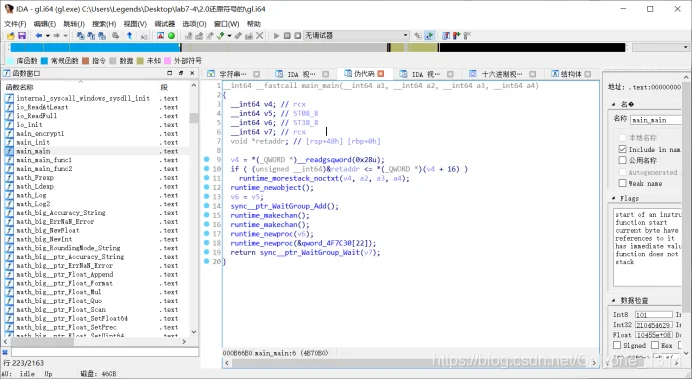The width and height of the screenshot is (692, 379).
Task: Select main_encrypt1 in the functions list
Action: 40,133
